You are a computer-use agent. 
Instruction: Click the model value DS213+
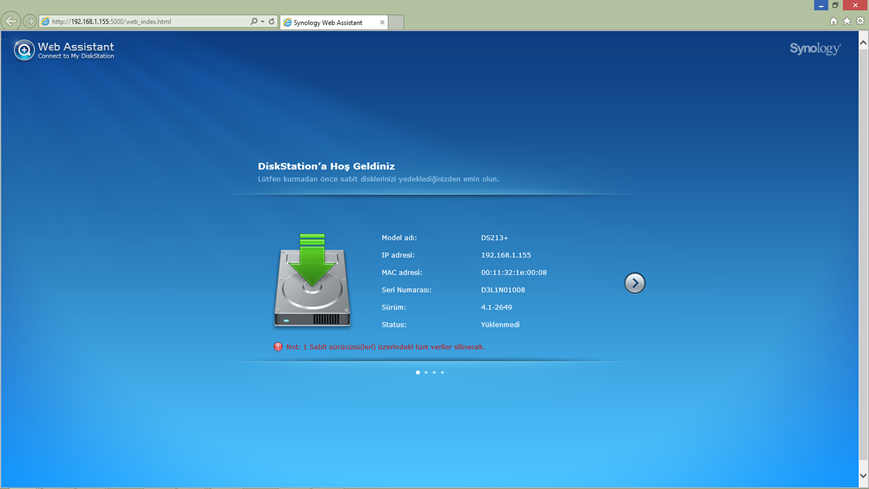pyautogui.click(x=494, y=238)
